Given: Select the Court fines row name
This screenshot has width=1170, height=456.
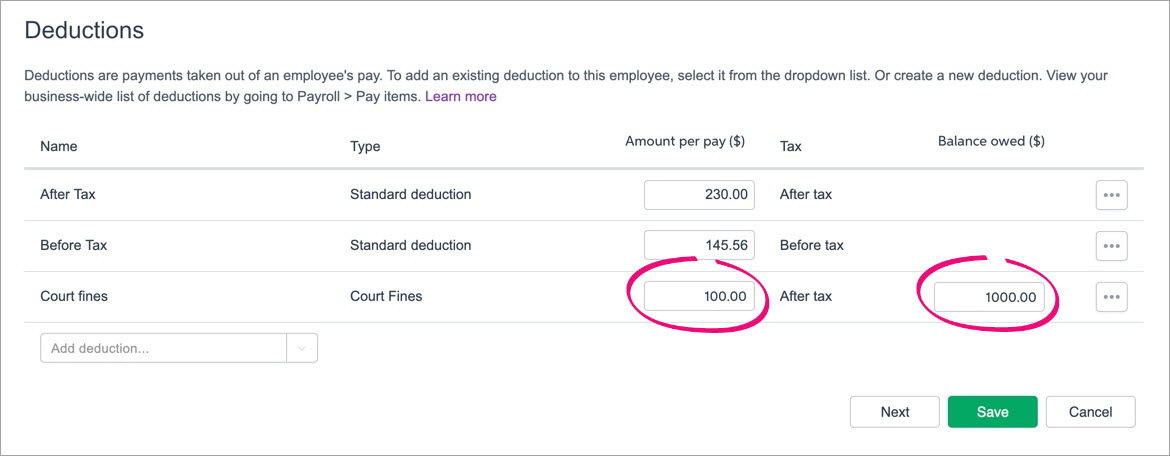Looking at the screenshot, I should click(x=74, y=296).
